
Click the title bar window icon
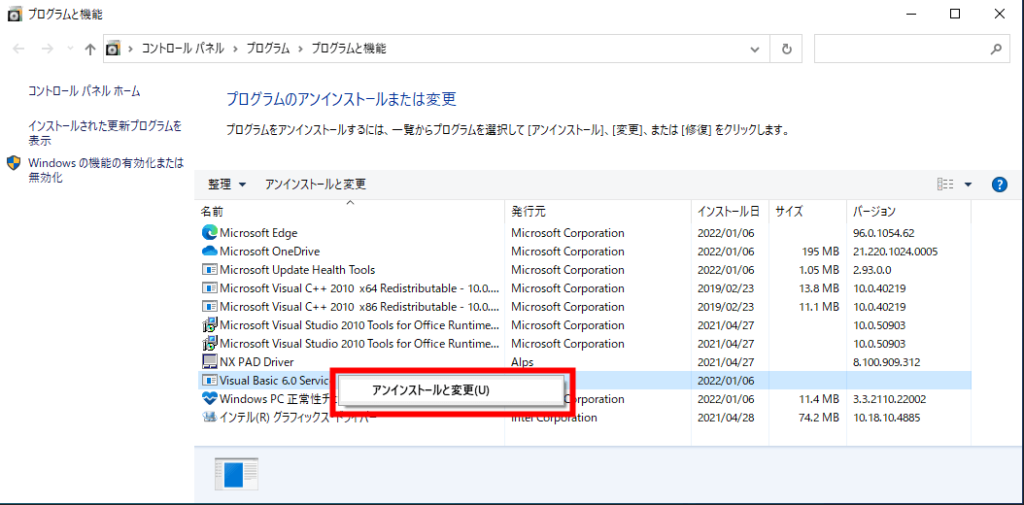point(14,14)
